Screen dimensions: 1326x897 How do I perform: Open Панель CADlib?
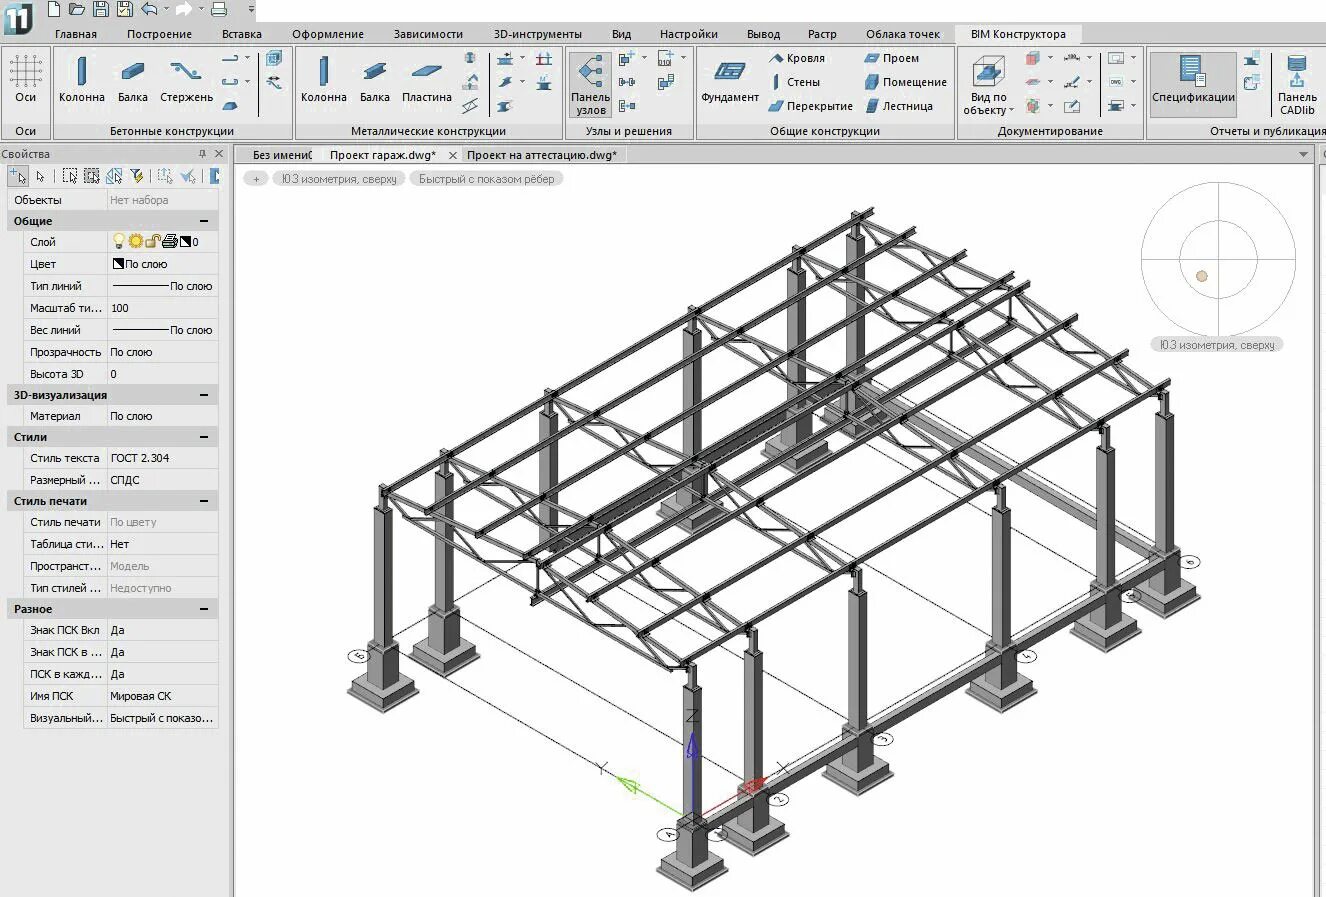1297,85
